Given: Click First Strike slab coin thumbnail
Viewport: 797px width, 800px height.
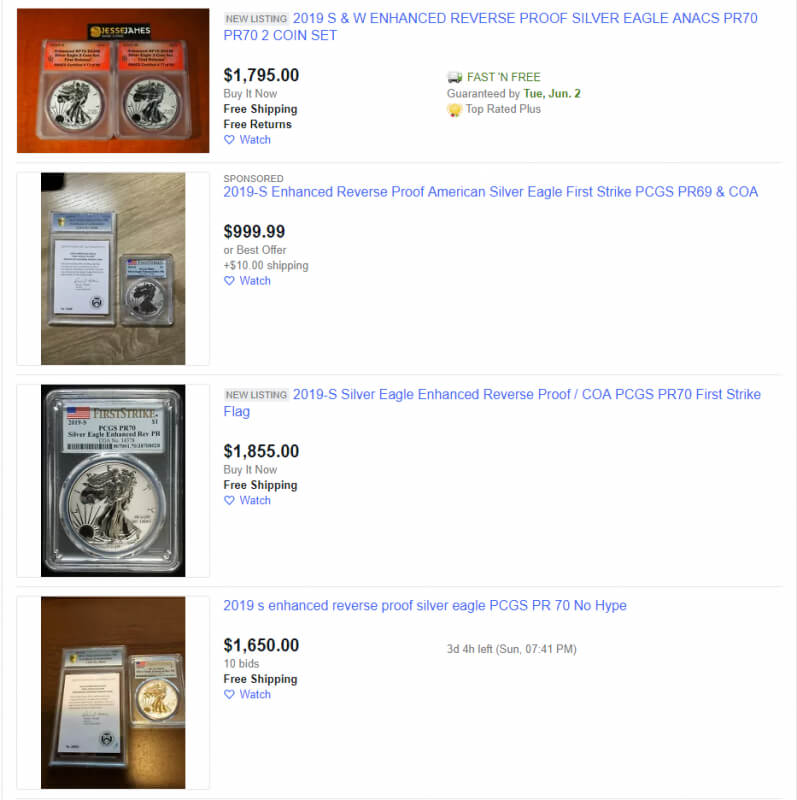Looking at the screenshot, I should click(x=113, y=481).
